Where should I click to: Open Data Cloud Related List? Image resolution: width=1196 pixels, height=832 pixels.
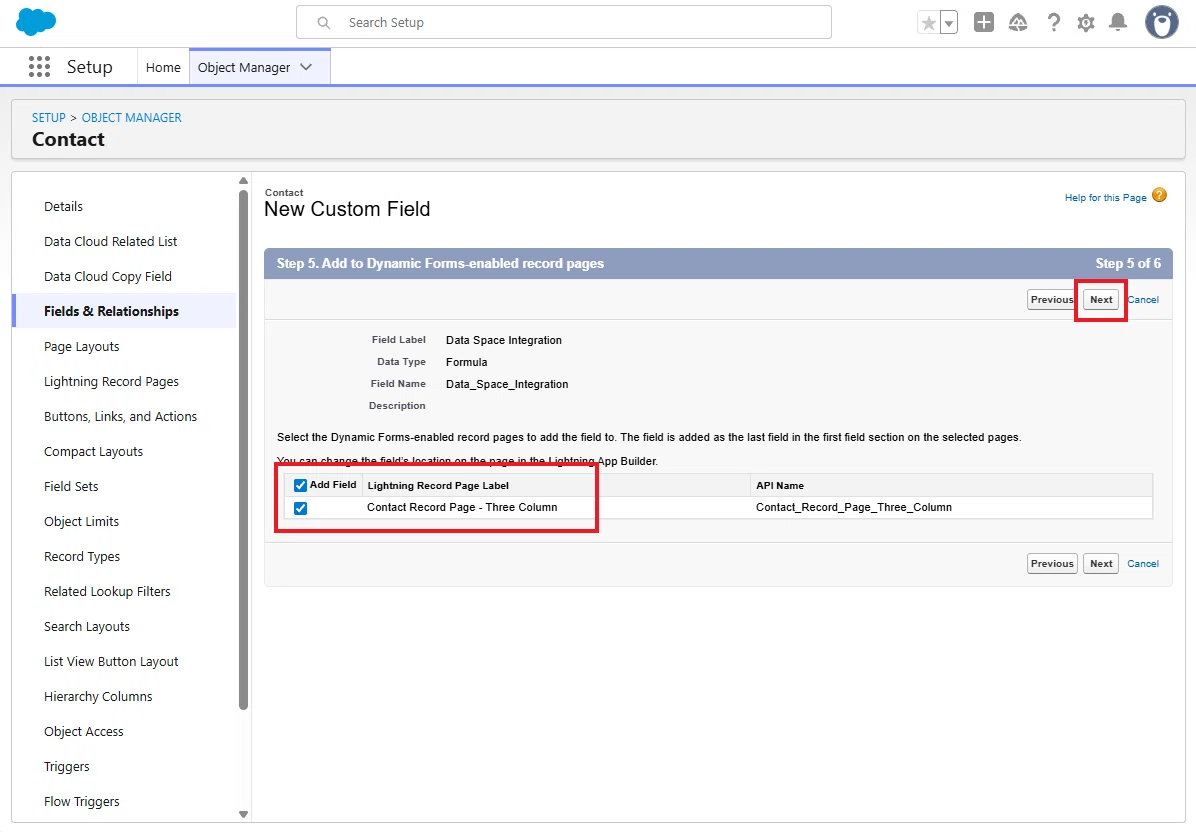click(x=111, y=242)
